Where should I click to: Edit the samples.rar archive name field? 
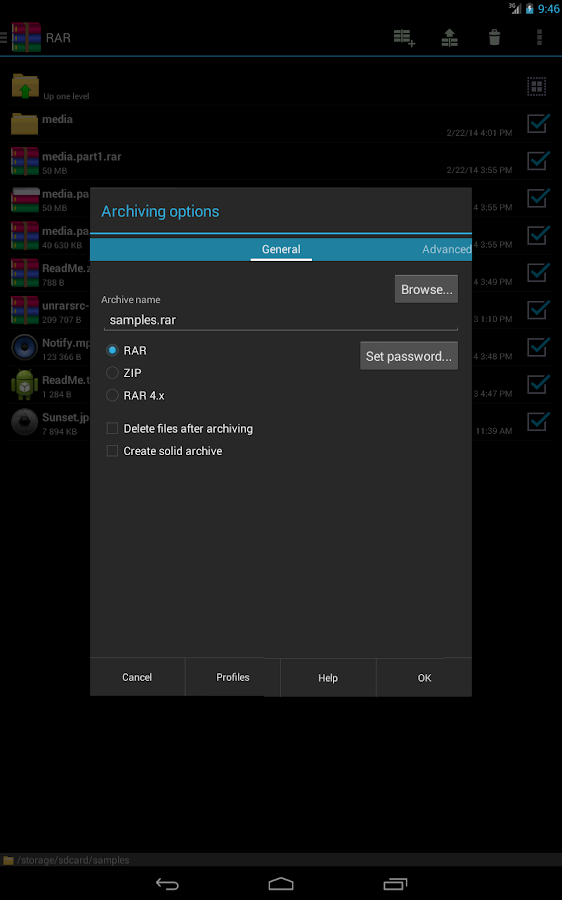pyautogui.click(x=281, y=320)
